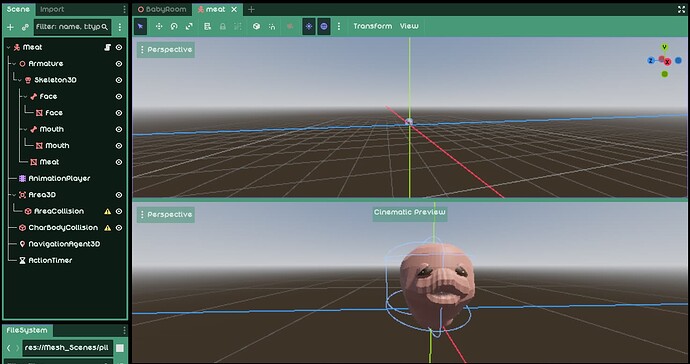Switch to the FileSystem dock tab
690x364 pixels.
27,330
